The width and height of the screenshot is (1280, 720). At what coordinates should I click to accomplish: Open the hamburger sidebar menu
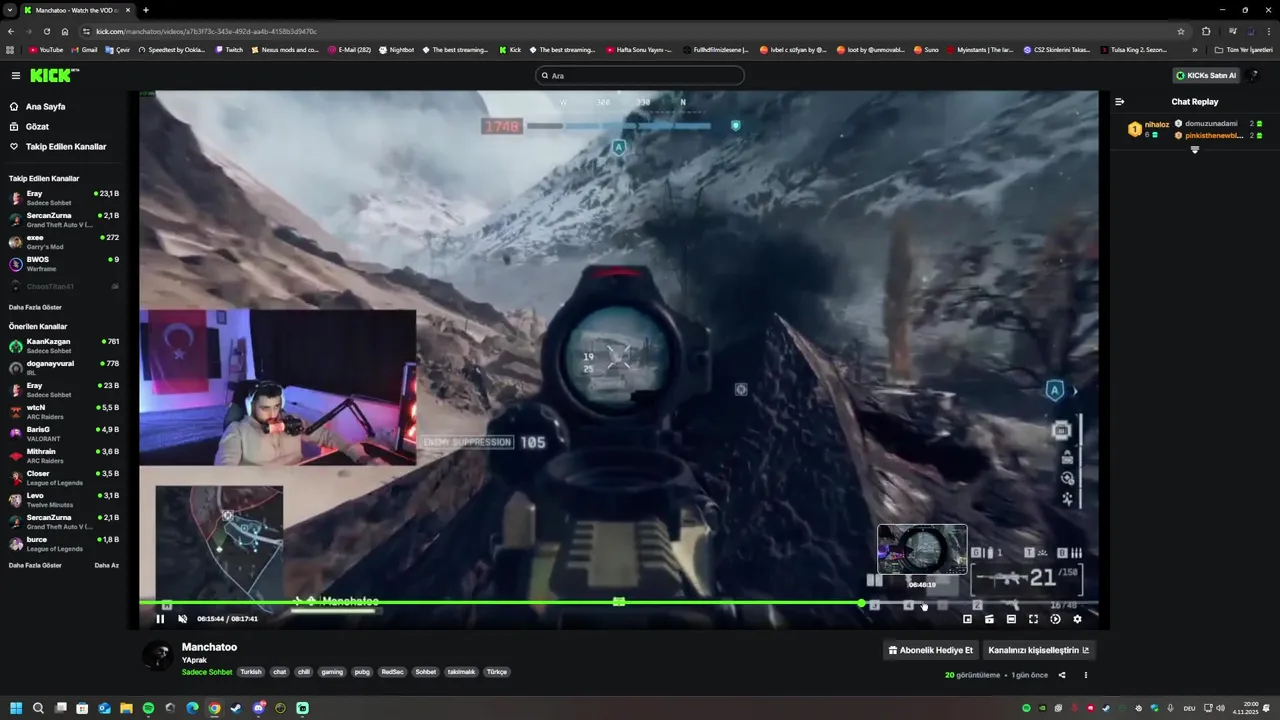click(15, 75)
